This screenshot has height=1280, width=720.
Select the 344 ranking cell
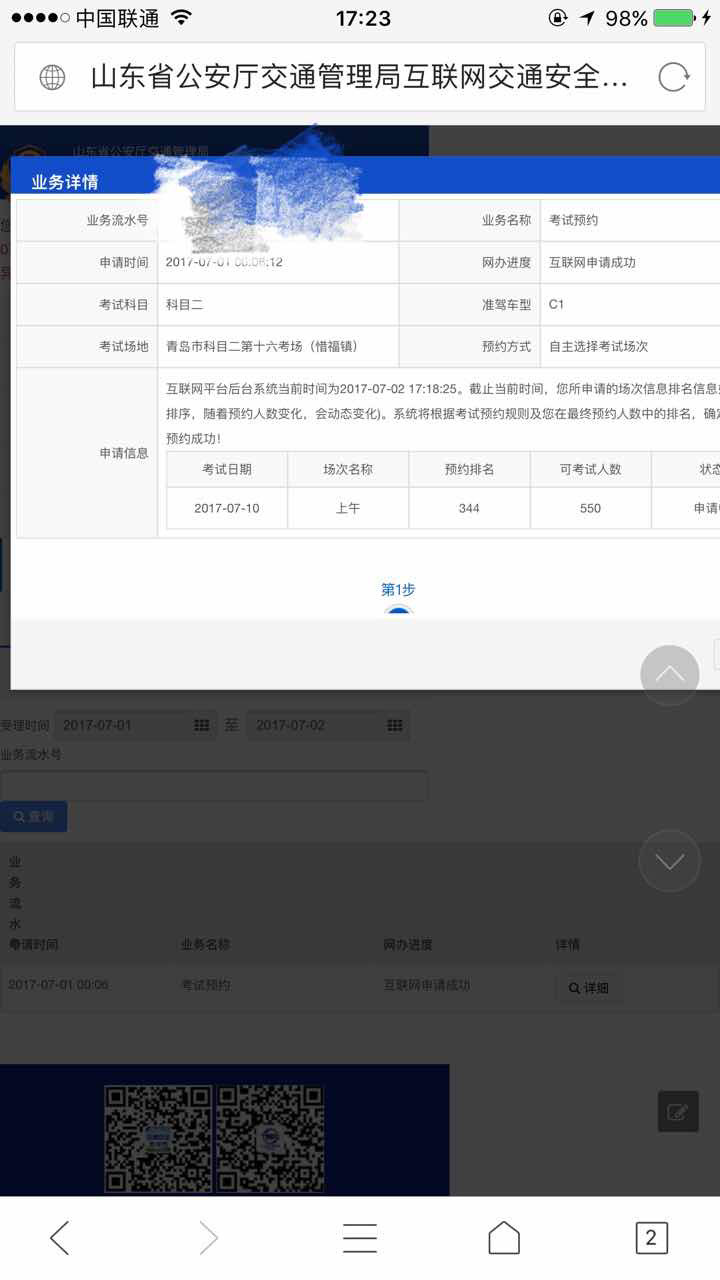tap(469, 508)
